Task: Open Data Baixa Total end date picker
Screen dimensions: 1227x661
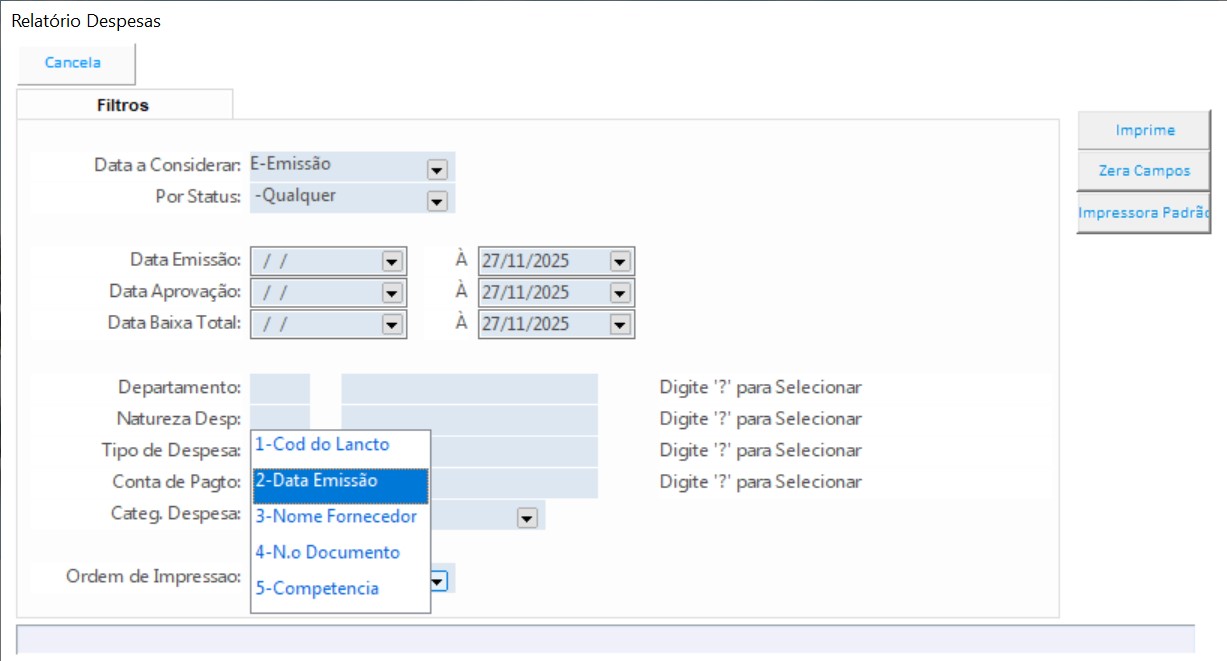Action: coord(620,325)
